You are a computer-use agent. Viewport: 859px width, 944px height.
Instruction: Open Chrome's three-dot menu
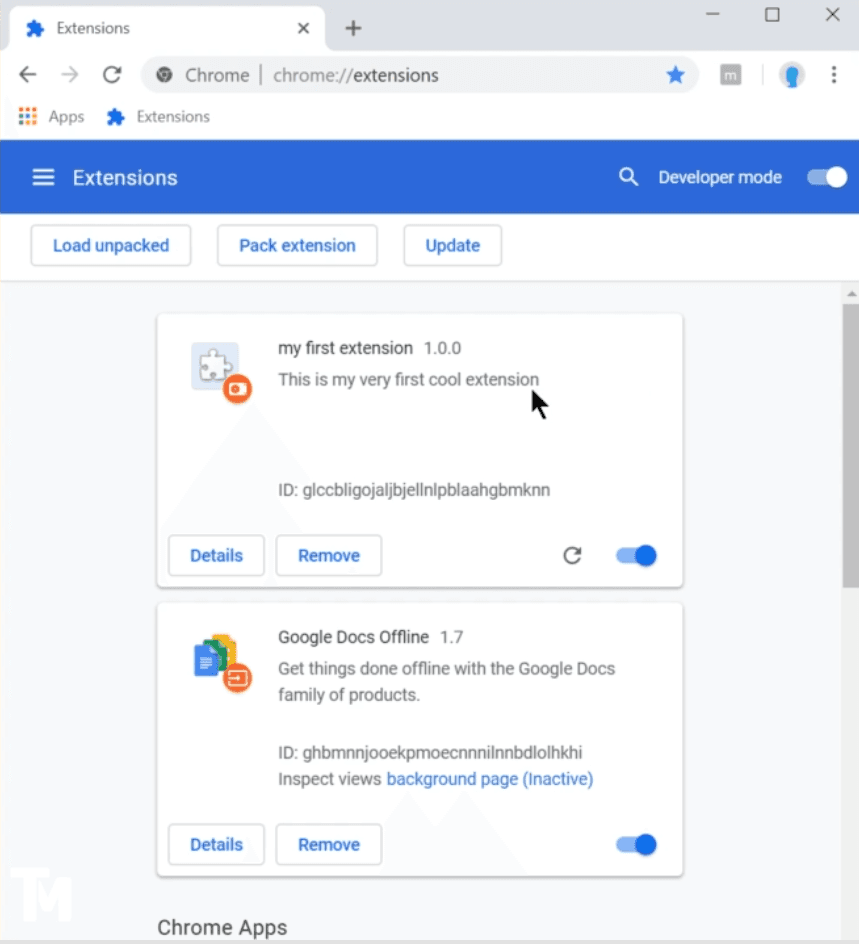point(834,75)
